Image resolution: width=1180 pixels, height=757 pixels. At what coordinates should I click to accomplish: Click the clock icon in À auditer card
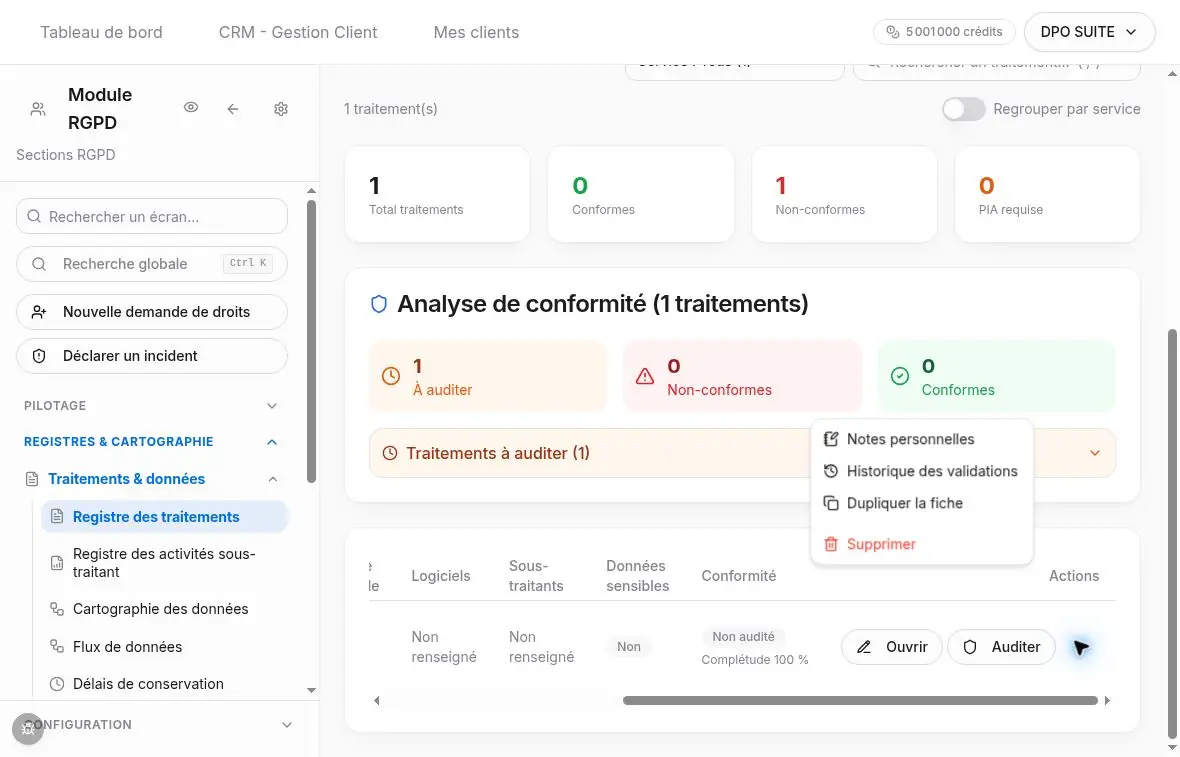391,376
